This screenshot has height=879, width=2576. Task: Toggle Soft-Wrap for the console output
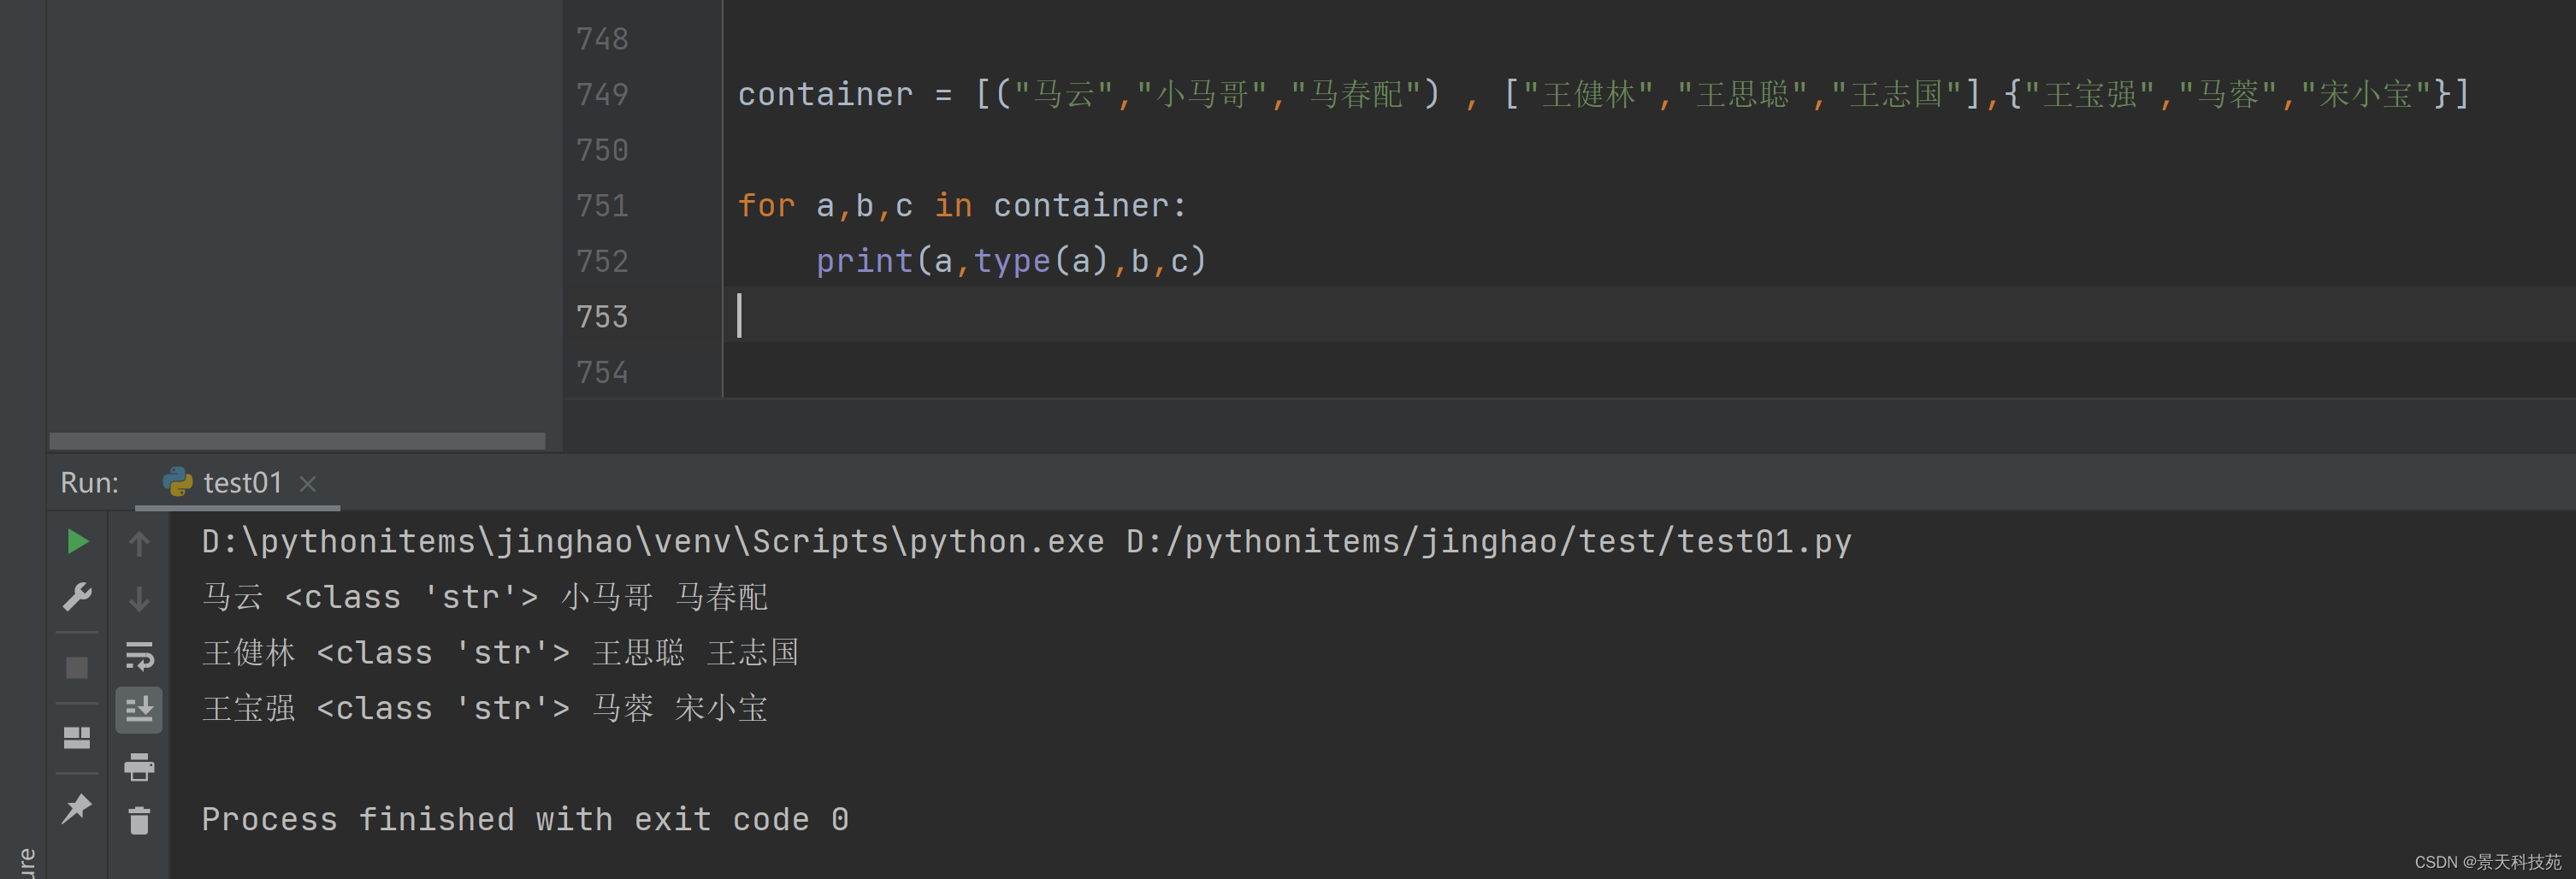pos(139,655)
